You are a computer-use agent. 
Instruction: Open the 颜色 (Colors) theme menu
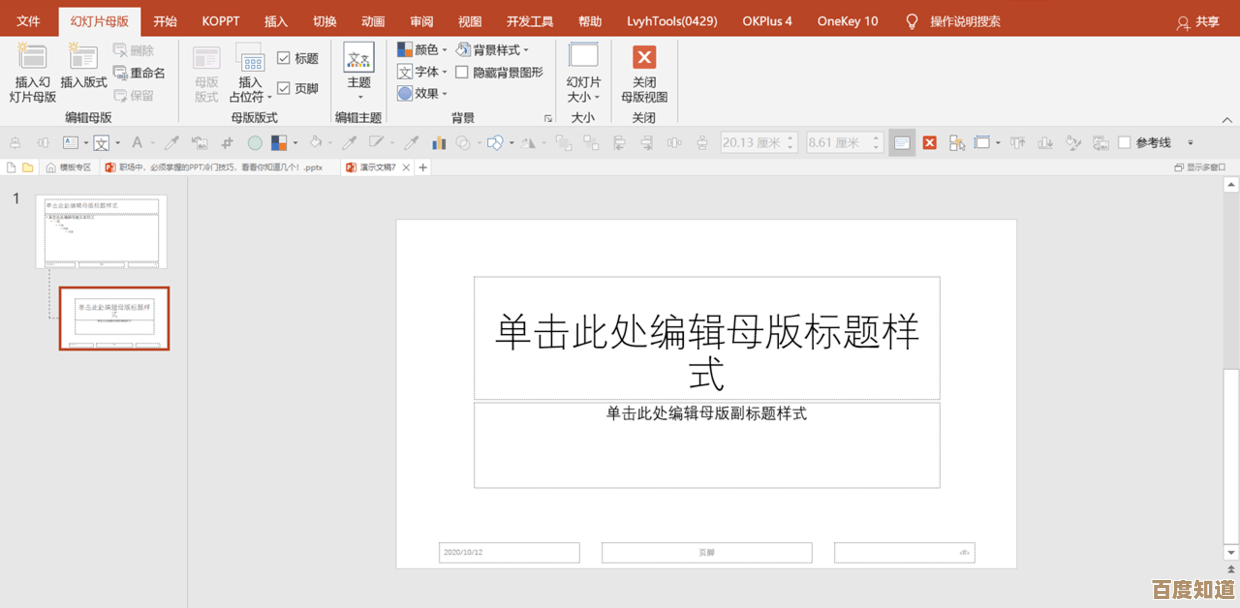[420, 48]
